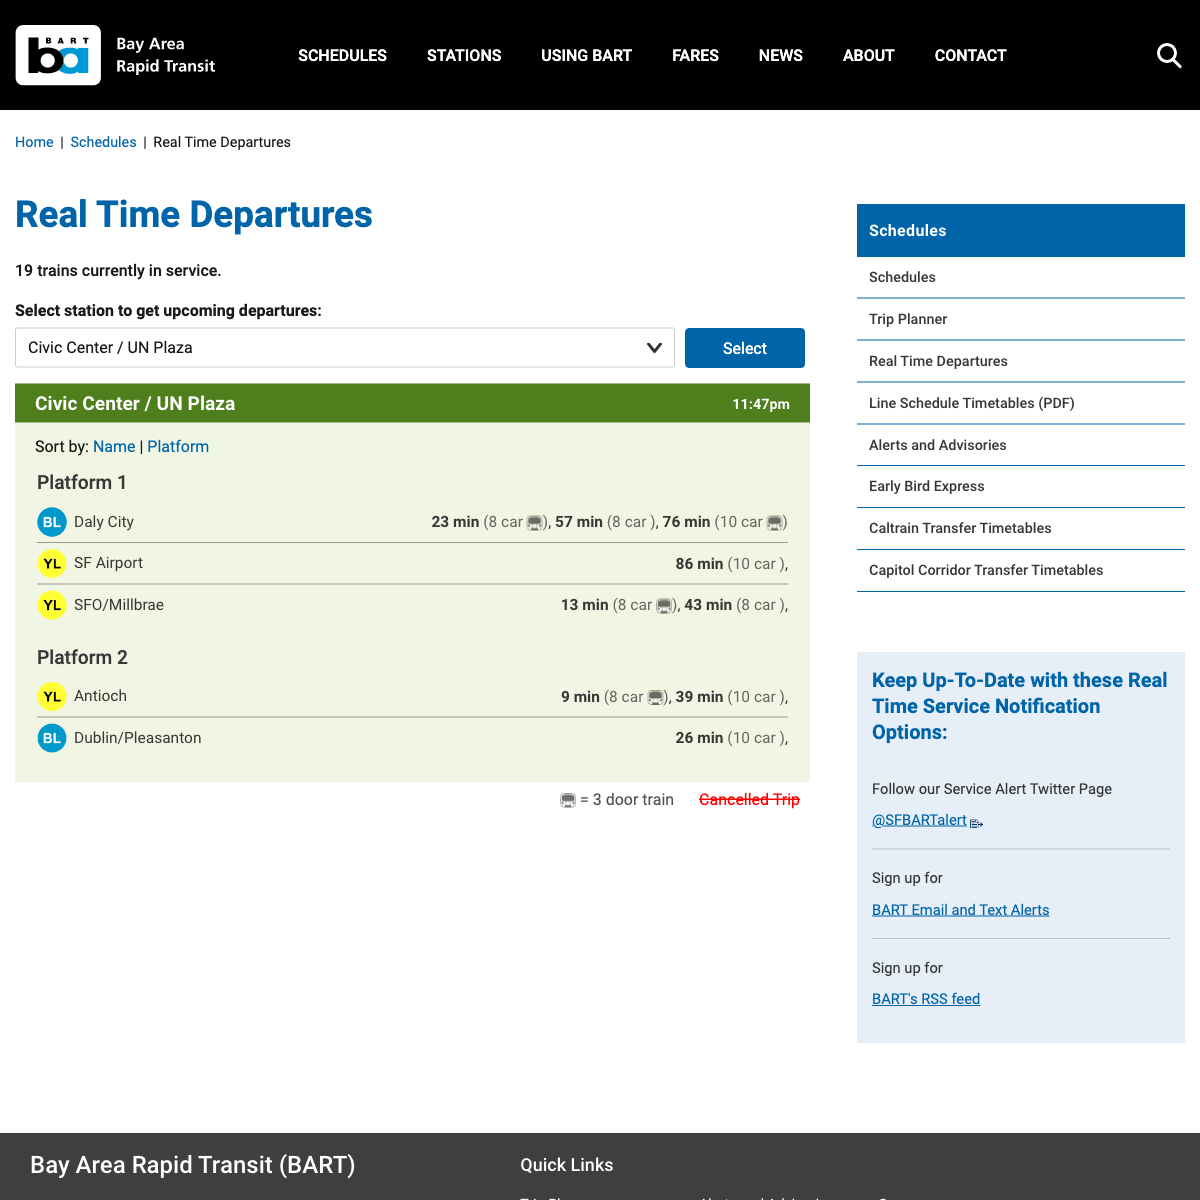Click the Platform 2 heading

(82, 657)
